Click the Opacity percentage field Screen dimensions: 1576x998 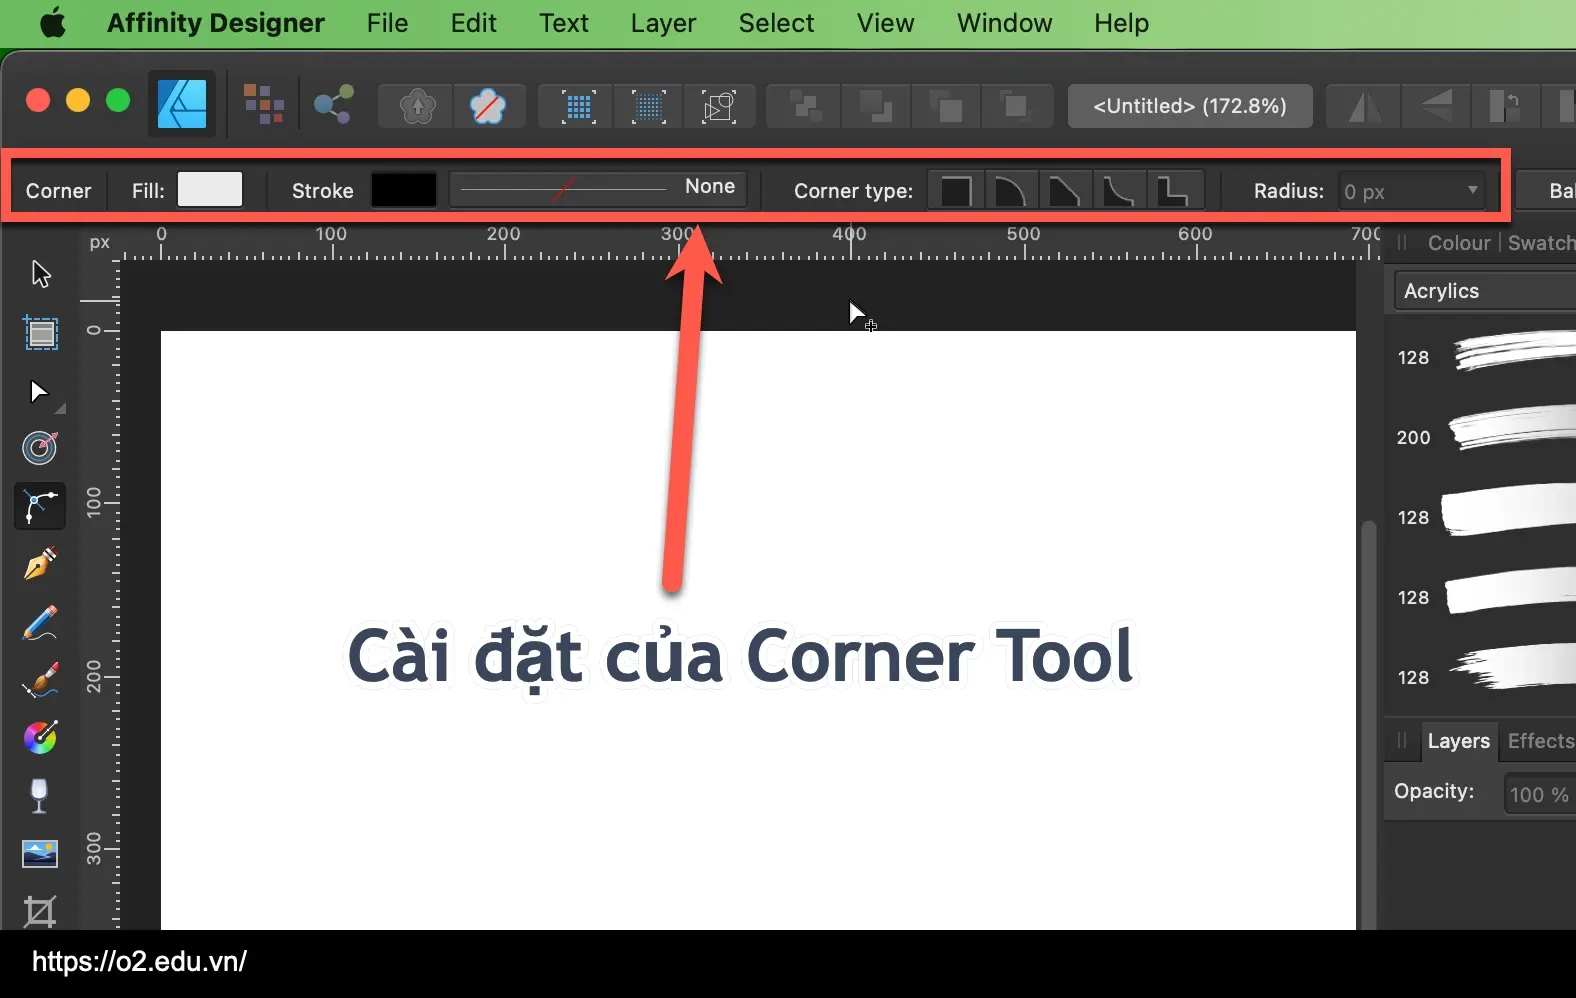point(1540,794)
